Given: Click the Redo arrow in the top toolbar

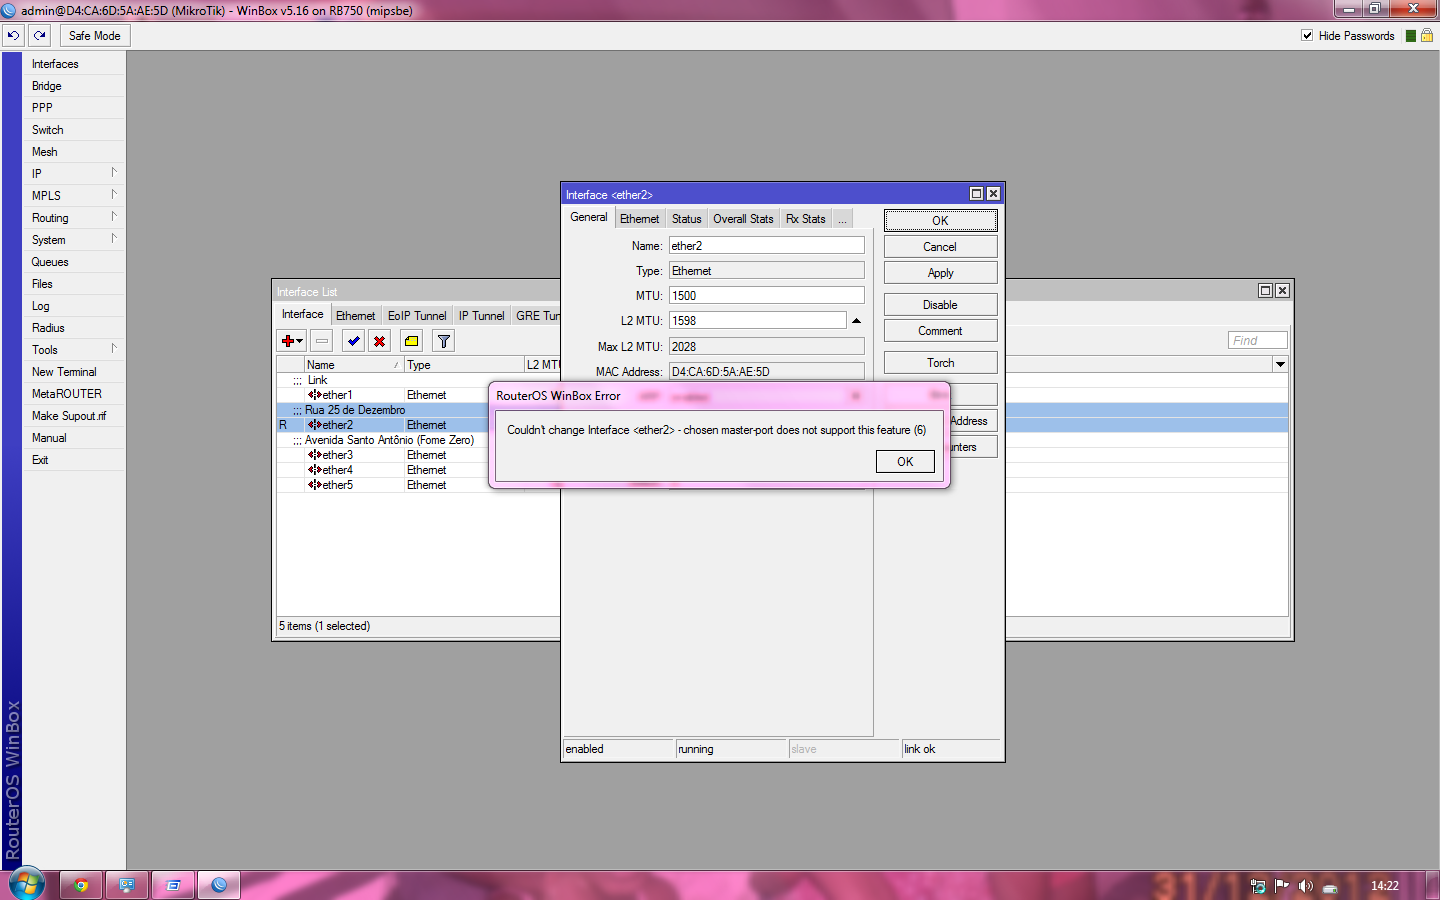Looking at the screenshot, I should pos(40,35).
